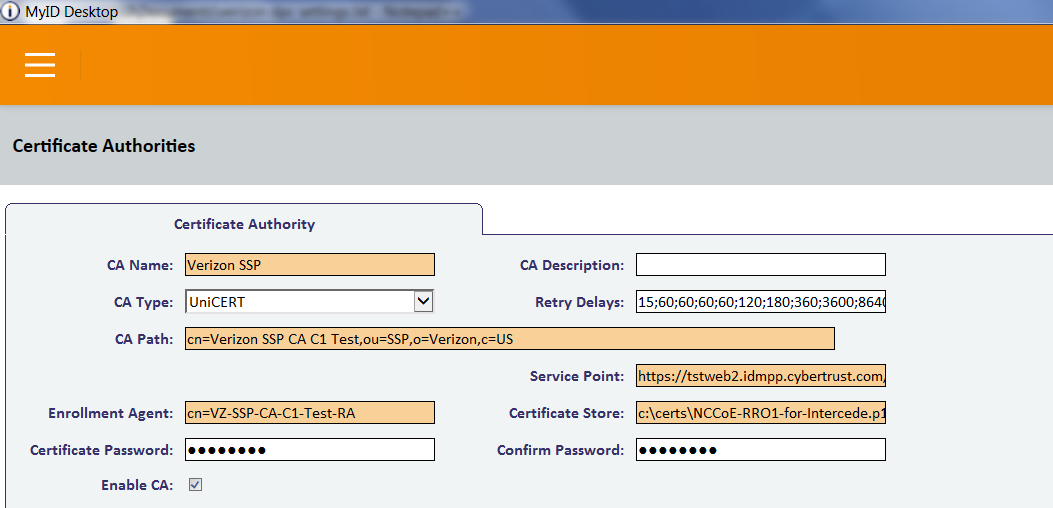
Task: Click the CA Name field
Action: point(310,265)
